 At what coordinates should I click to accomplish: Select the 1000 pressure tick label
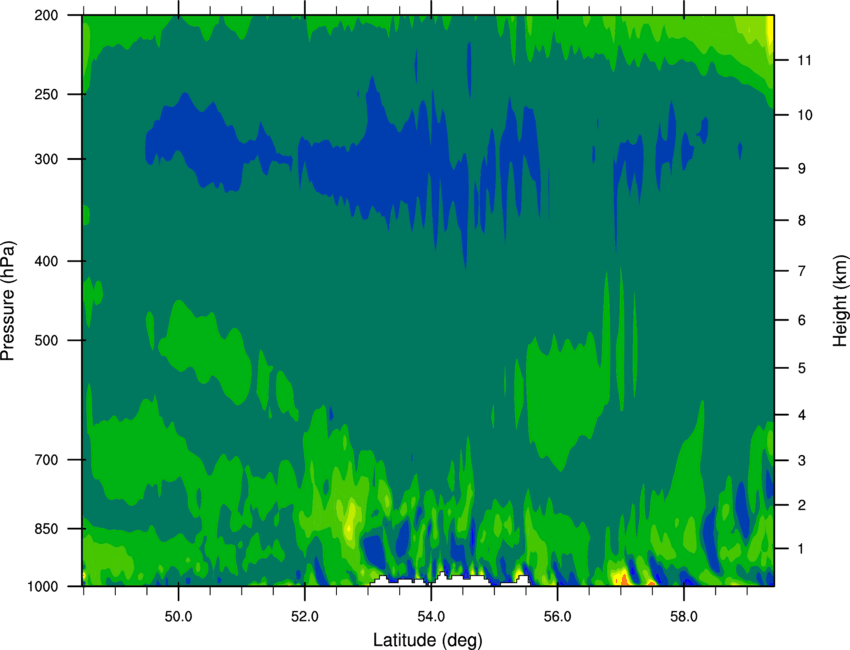click(43, 586)
